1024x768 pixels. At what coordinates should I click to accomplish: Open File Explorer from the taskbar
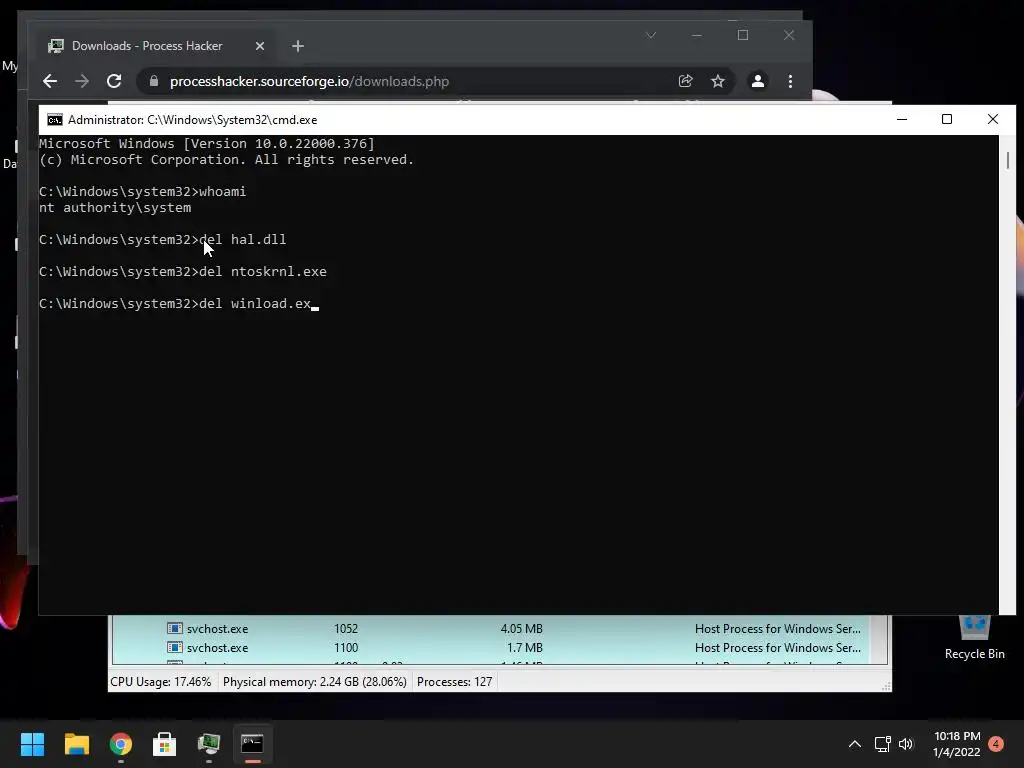point(76,744)
